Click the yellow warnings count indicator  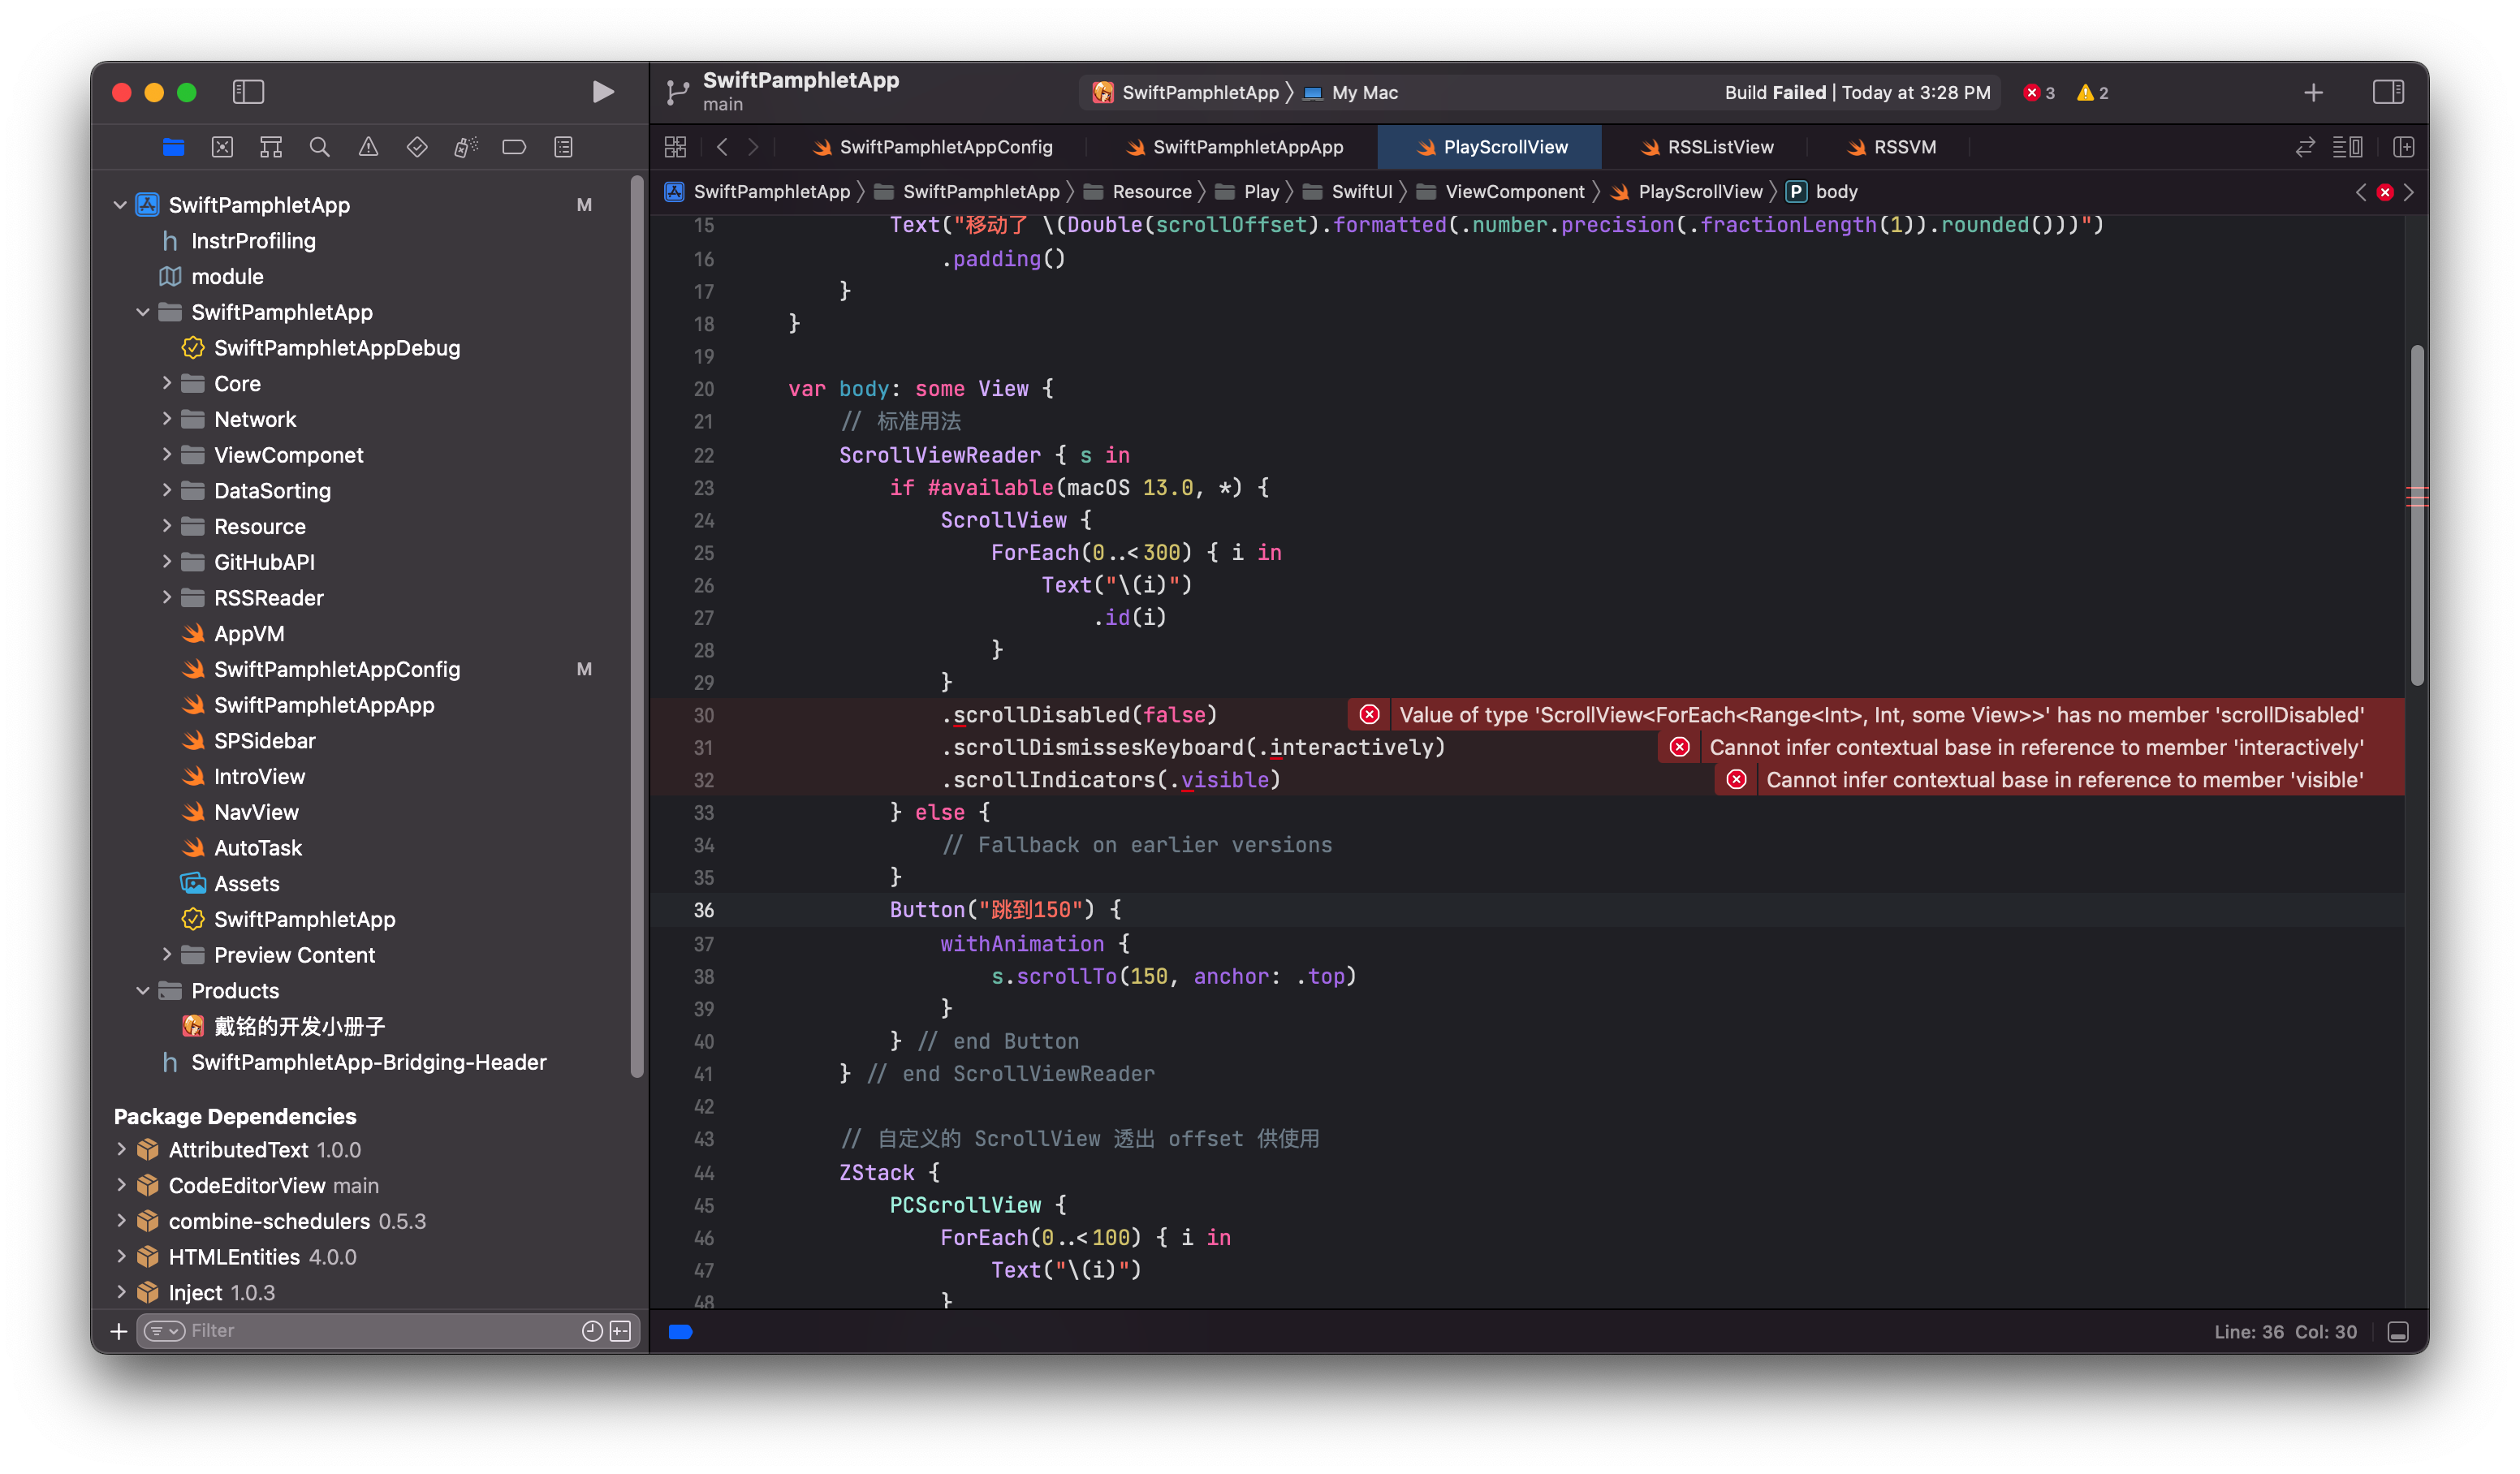click(2092, 93)
